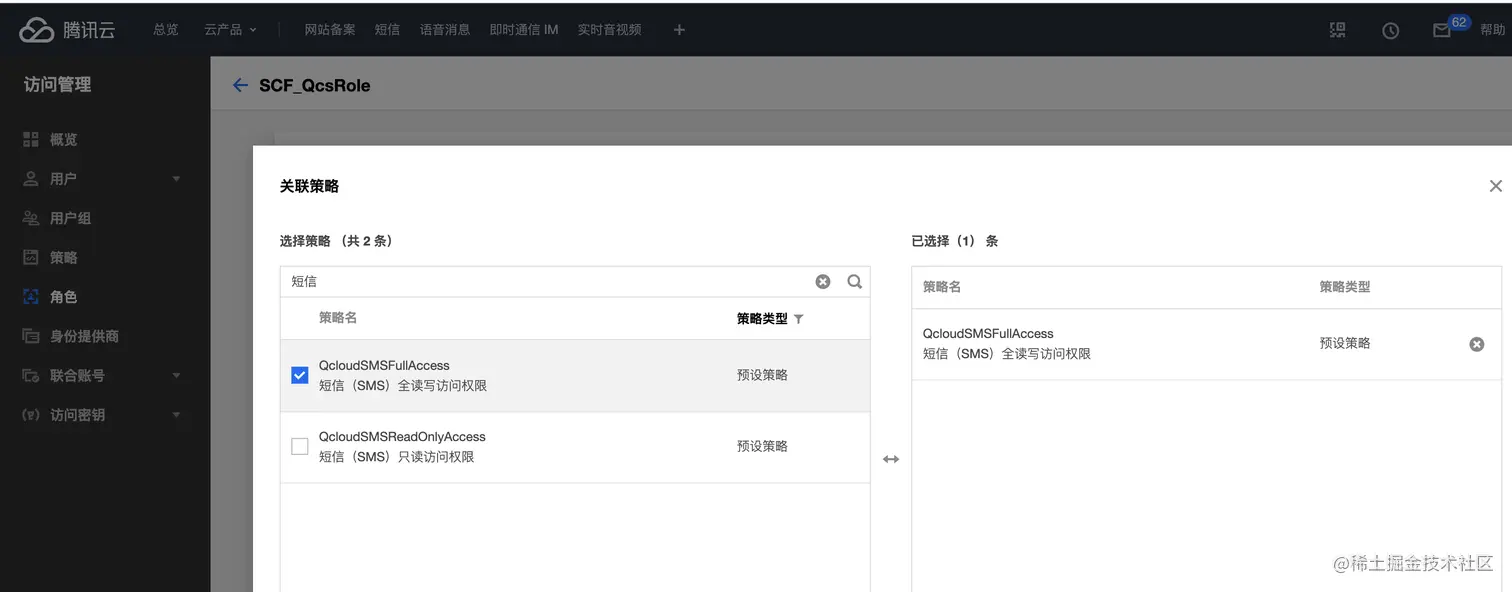Image resolution: width=1512 pixels, height=592 pixels.
Task: Open 用户 in the sidebar
Action: pos(64,178)
